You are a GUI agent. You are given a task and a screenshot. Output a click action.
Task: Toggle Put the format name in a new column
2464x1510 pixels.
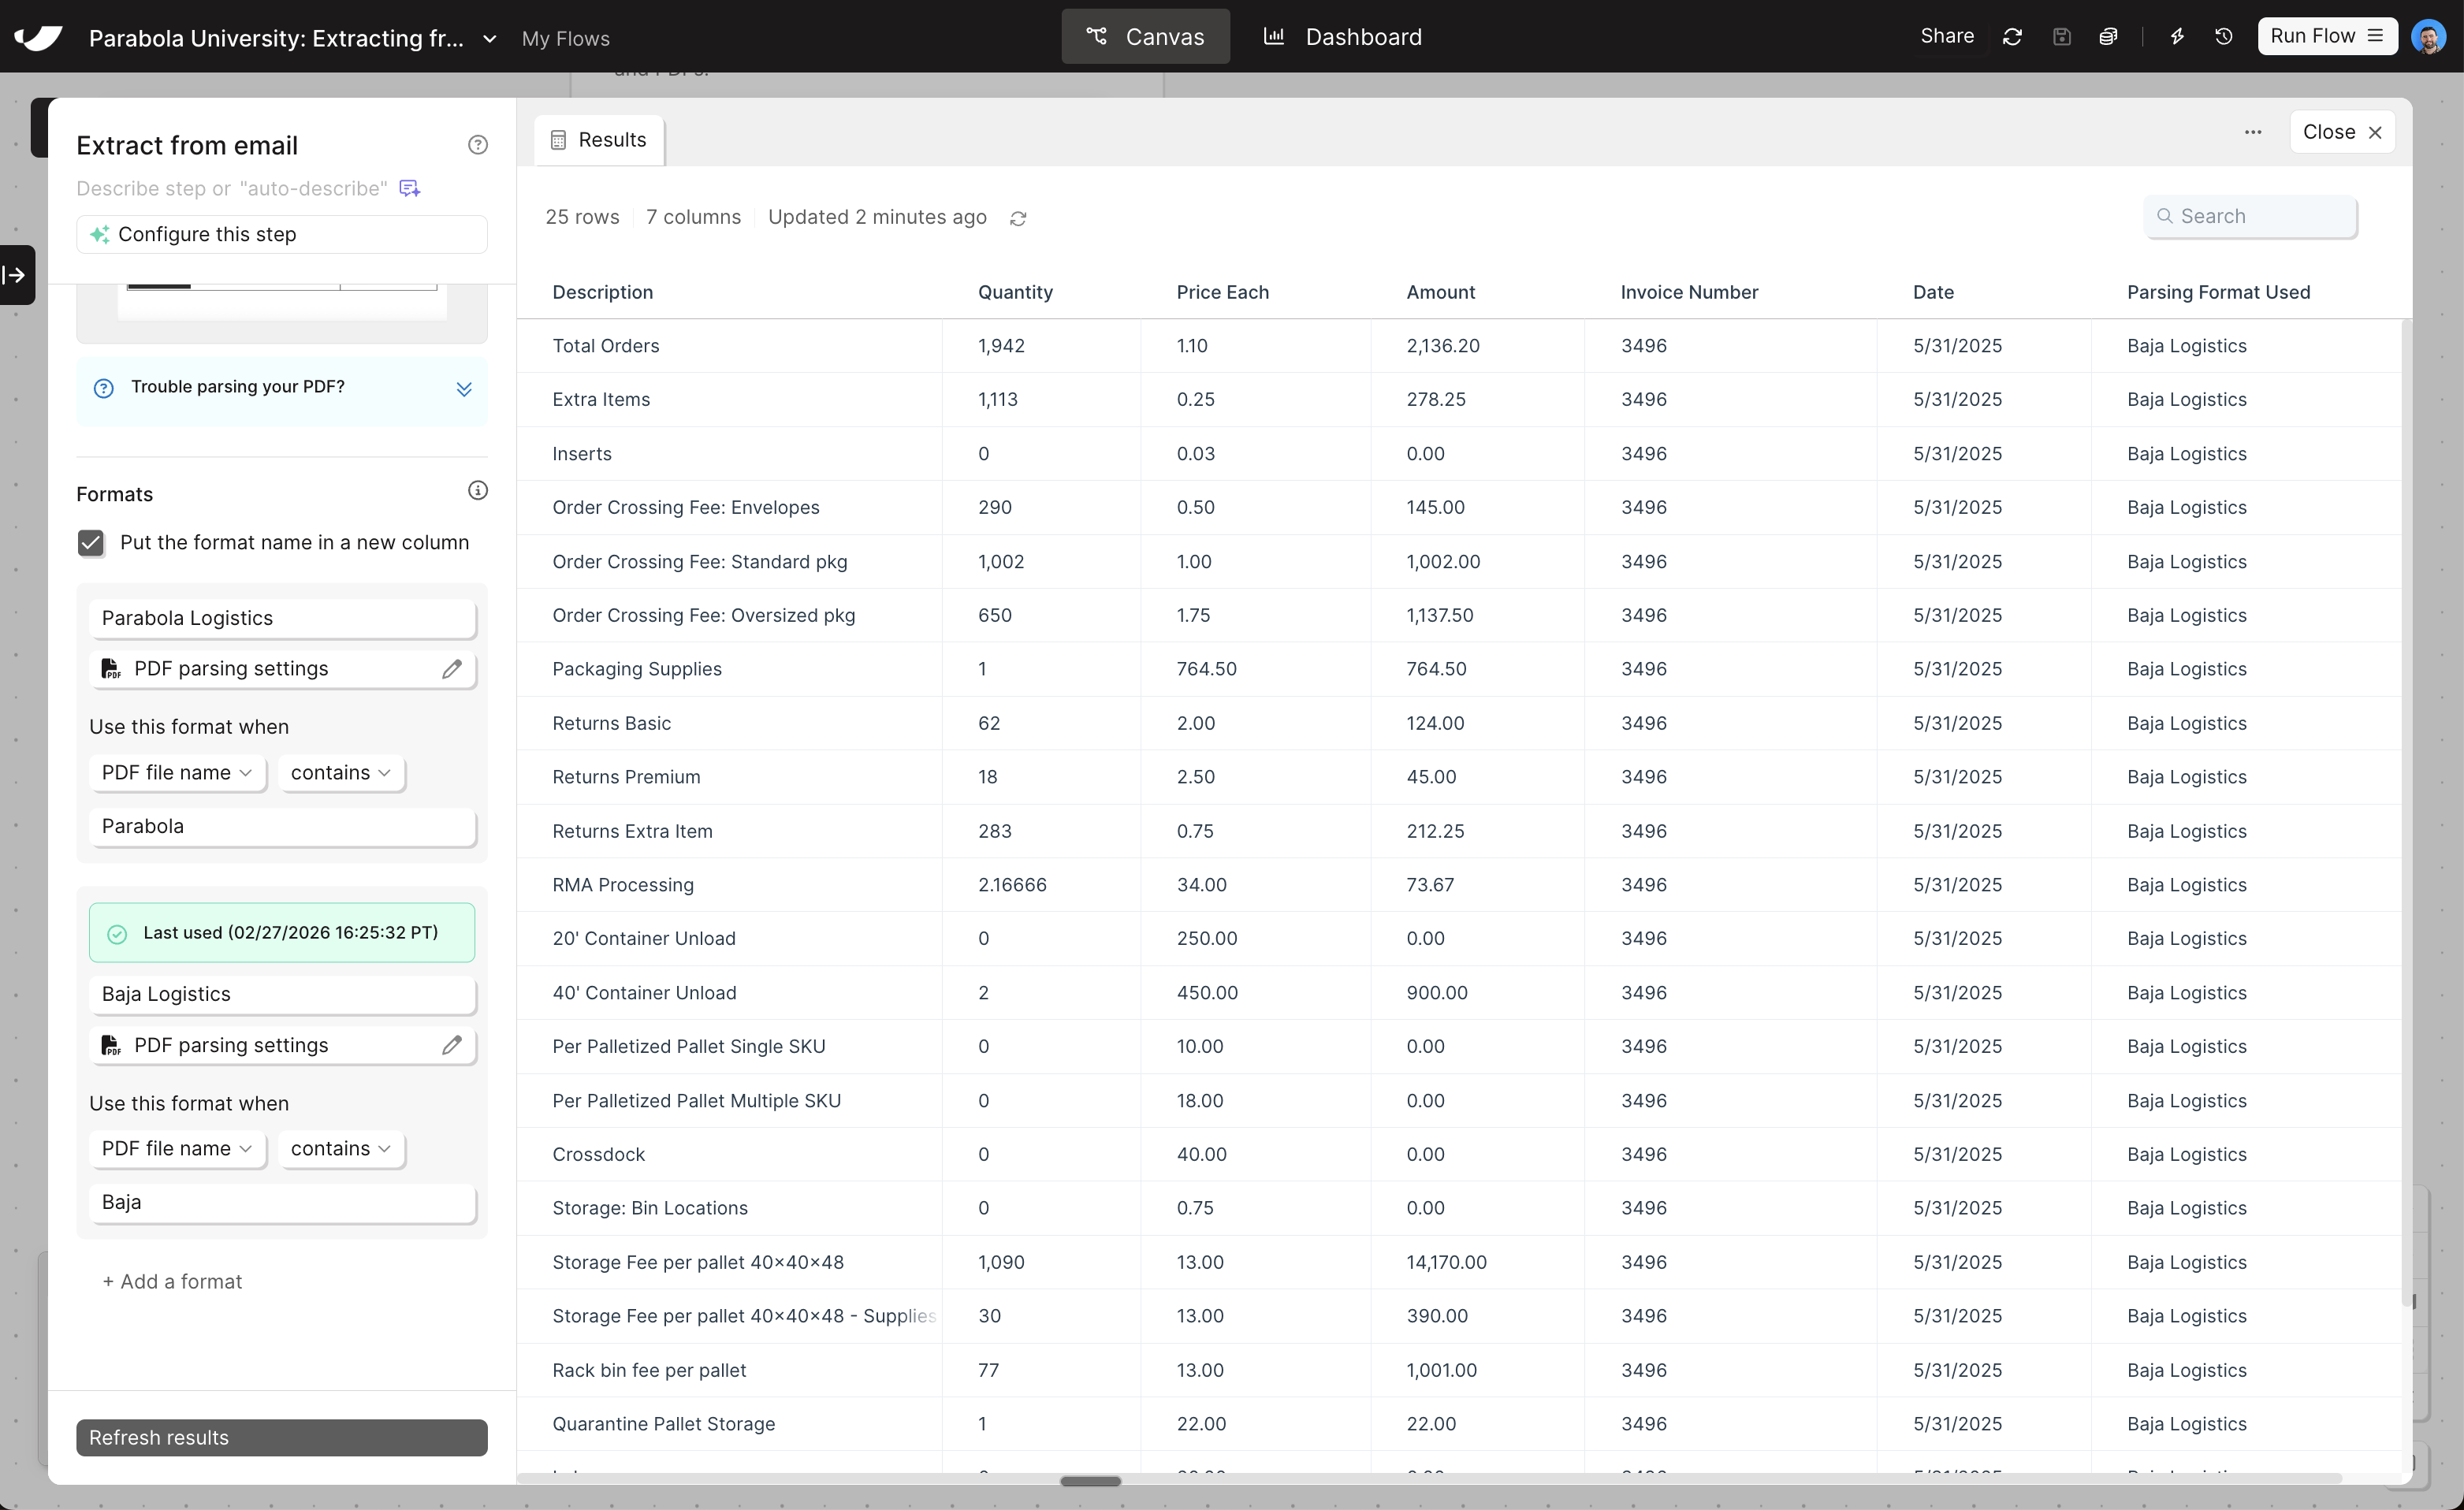coord(91,543)
